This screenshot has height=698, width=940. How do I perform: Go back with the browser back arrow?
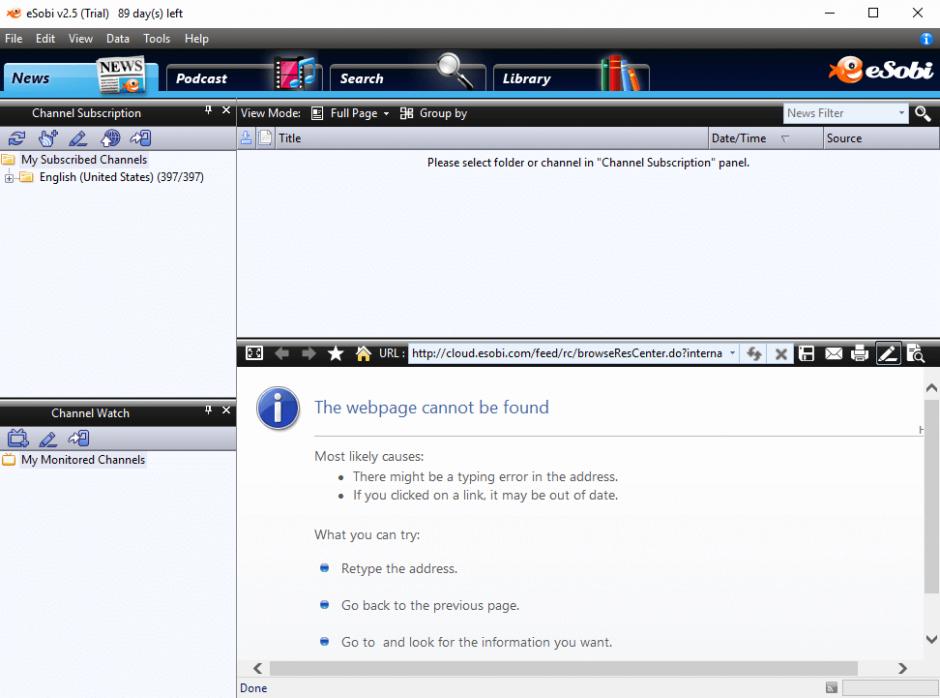[x=282, y=354]
